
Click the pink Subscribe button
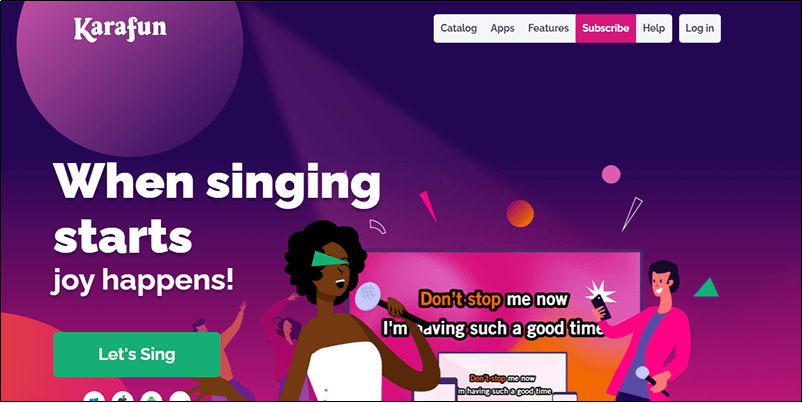(x=606, y=28)
